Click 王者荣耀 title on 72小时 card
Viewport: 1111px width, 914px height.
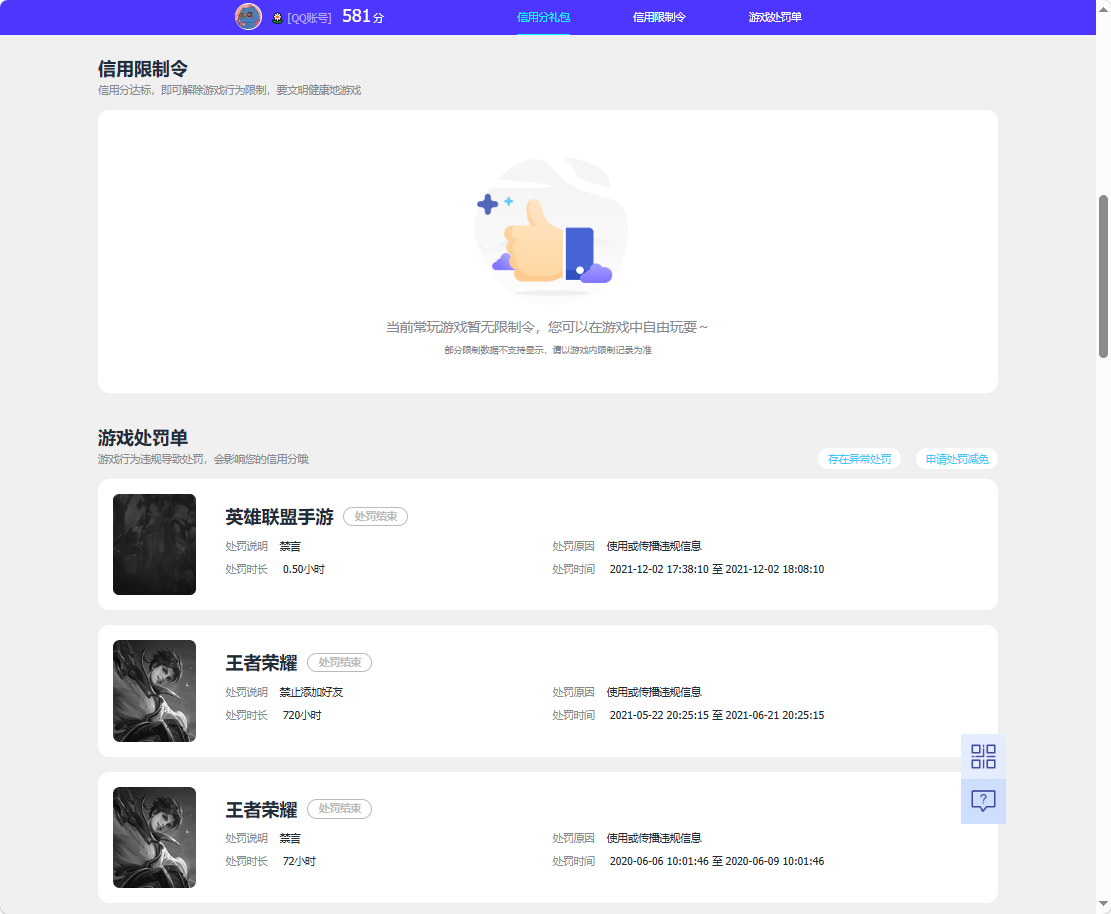(x=261, y=810)
